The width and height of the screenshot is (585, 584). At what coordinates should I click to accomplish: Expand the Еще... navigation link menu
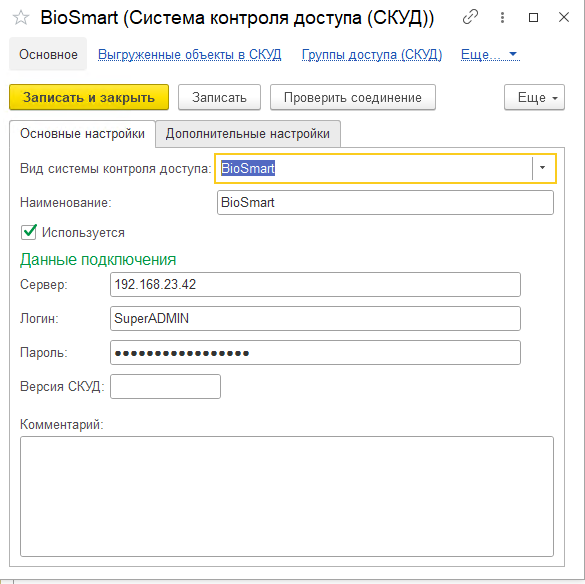pyautogui.click(x=490, y=54)
